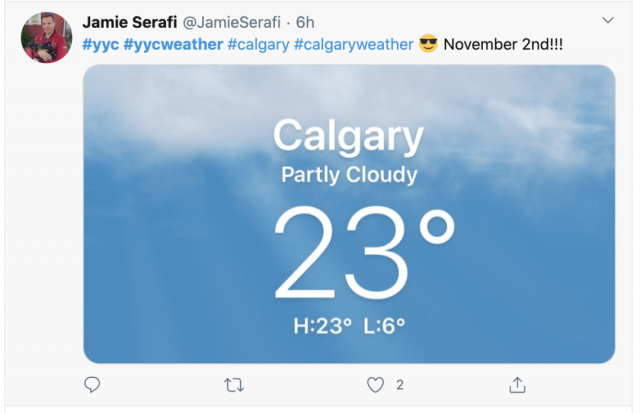Click the sunglasses emoji in the tweet
Screen dimensions: 640x413
(428, 43)
